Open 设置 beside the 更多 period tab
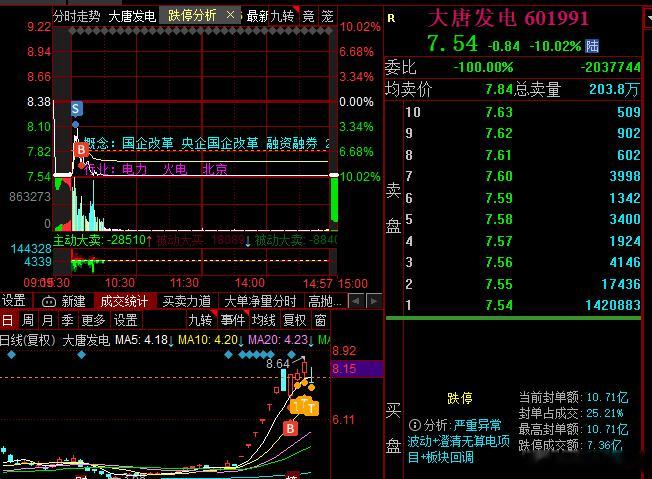This screenshot has width=652, height=479. 125,320
